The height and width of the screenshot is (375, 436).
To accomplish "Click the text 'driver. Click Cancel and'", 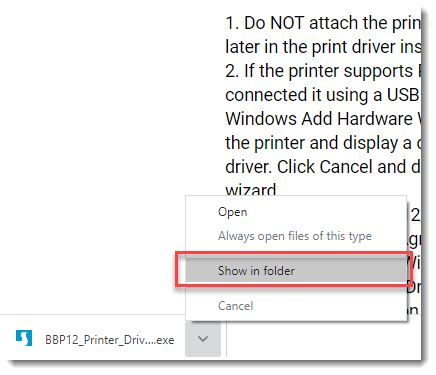I will pos(323,167).
